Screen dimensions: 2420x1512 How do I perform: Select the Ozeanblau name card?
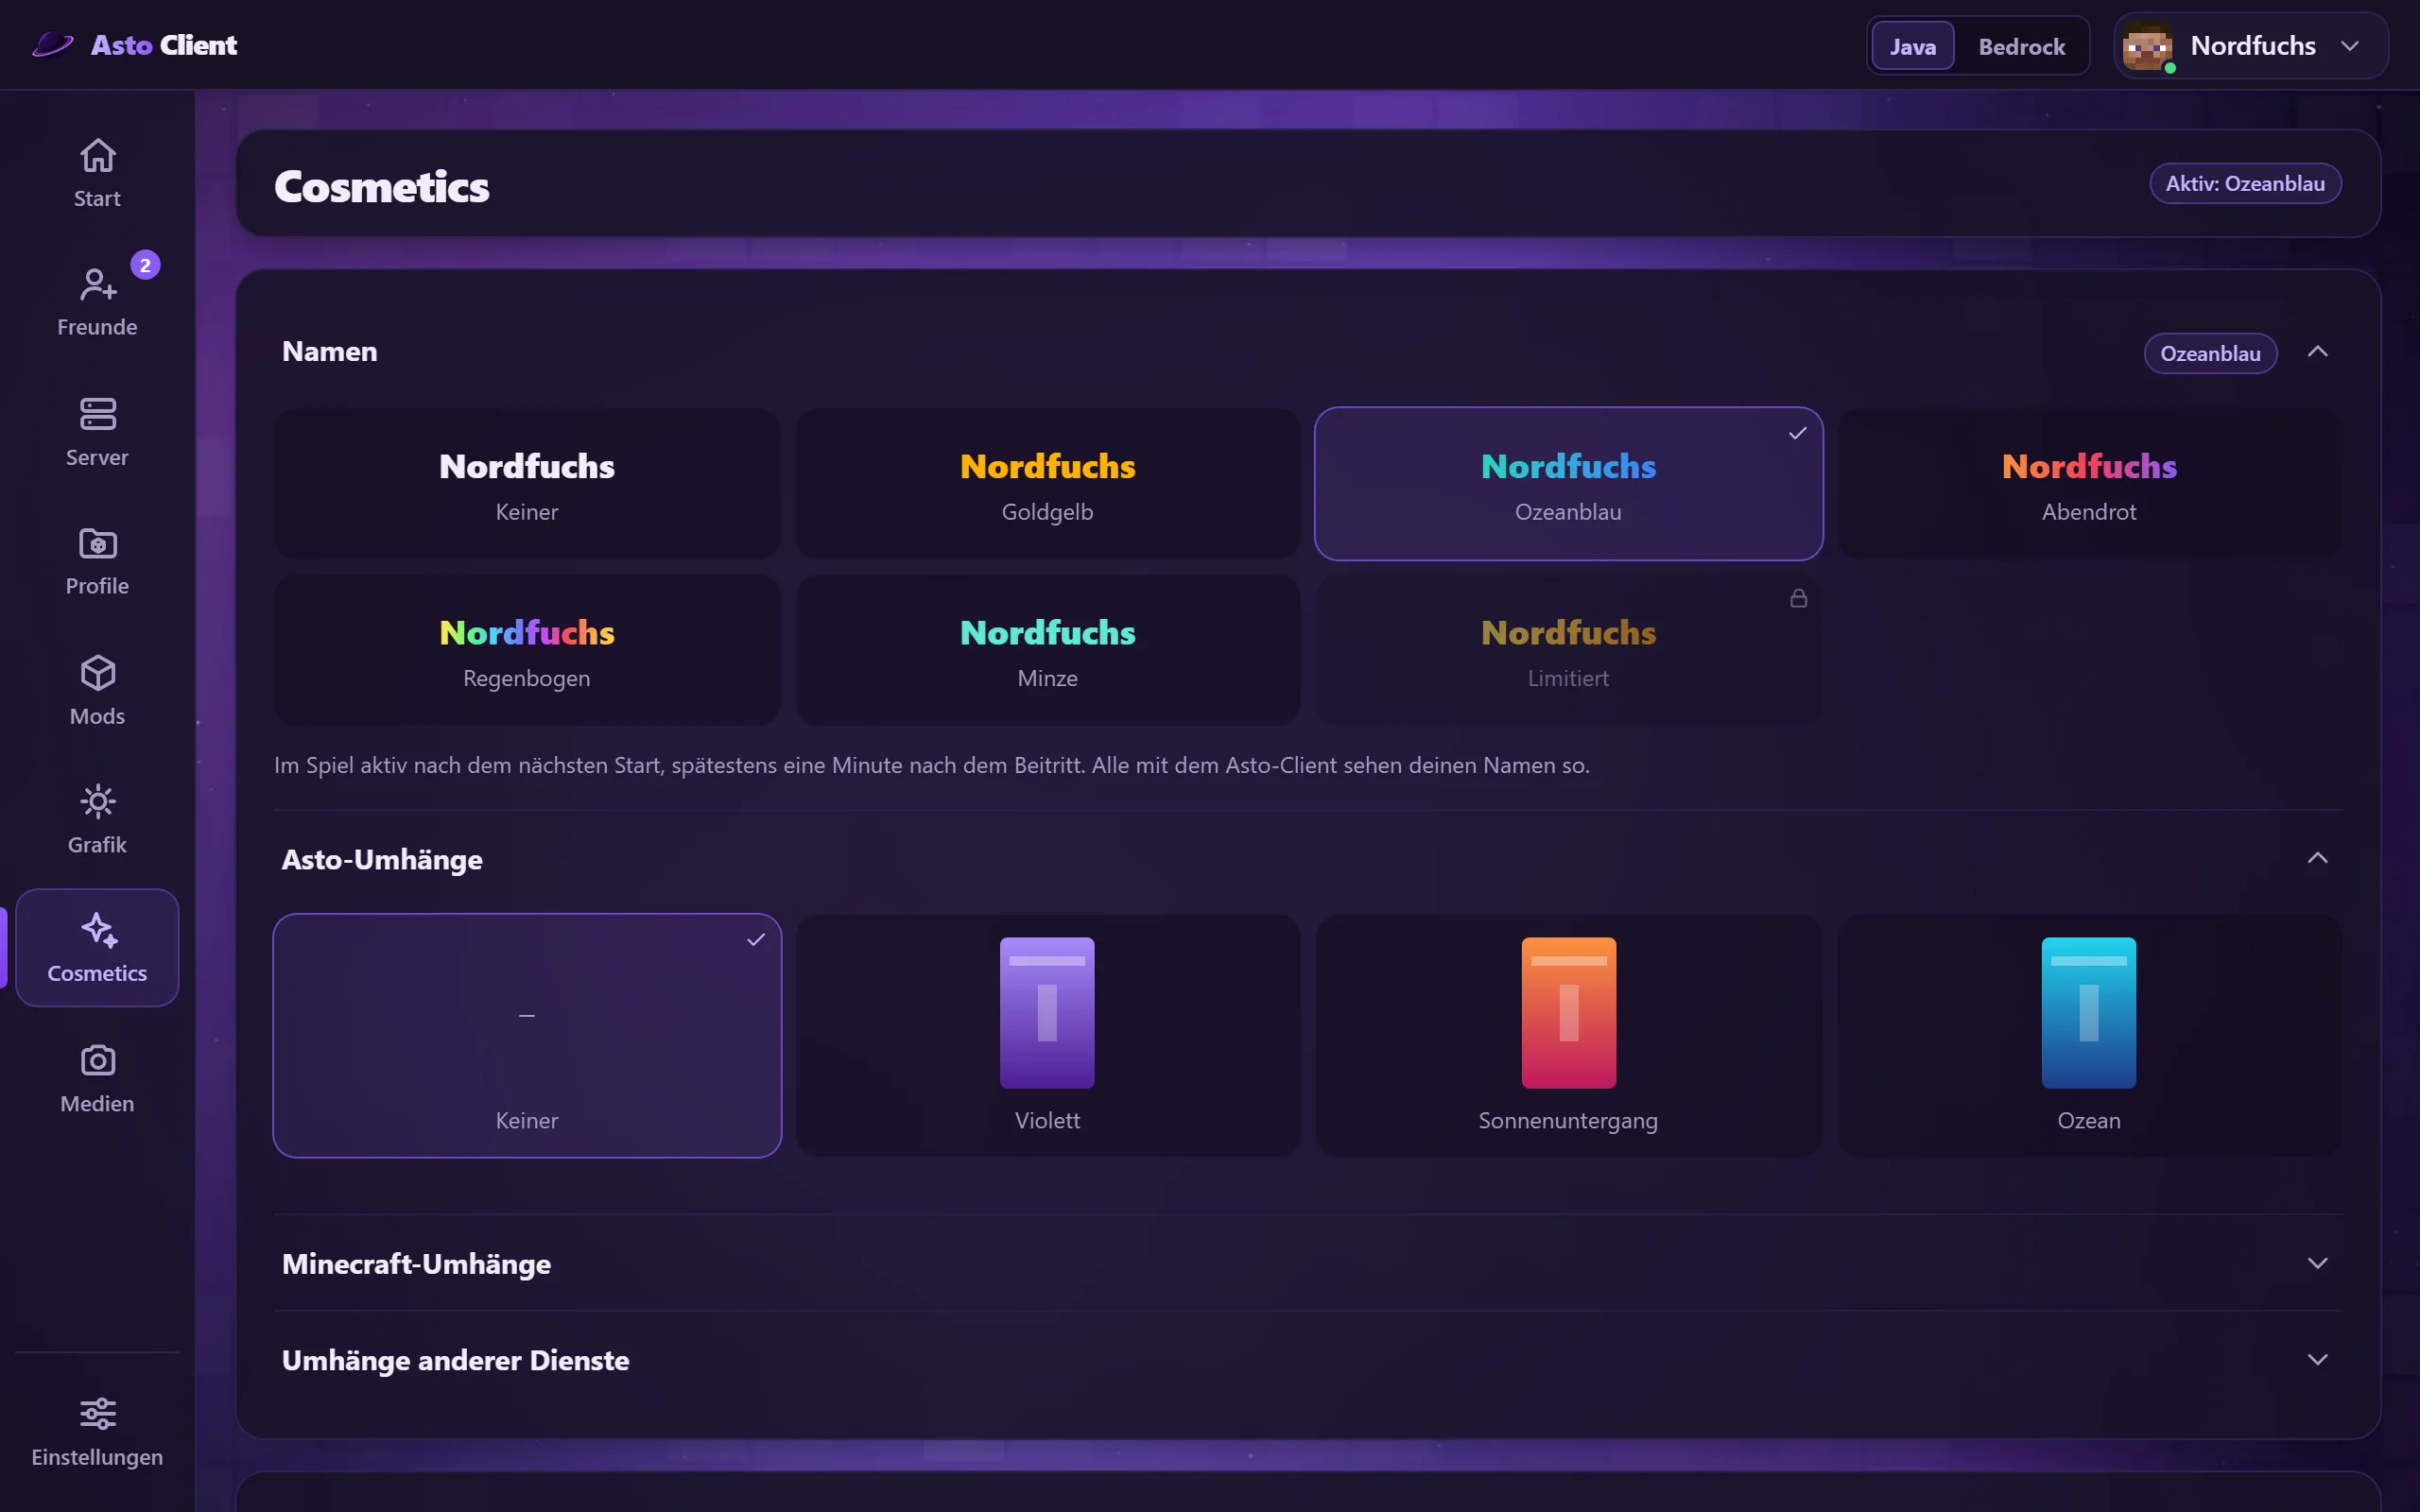point(1568,484)
